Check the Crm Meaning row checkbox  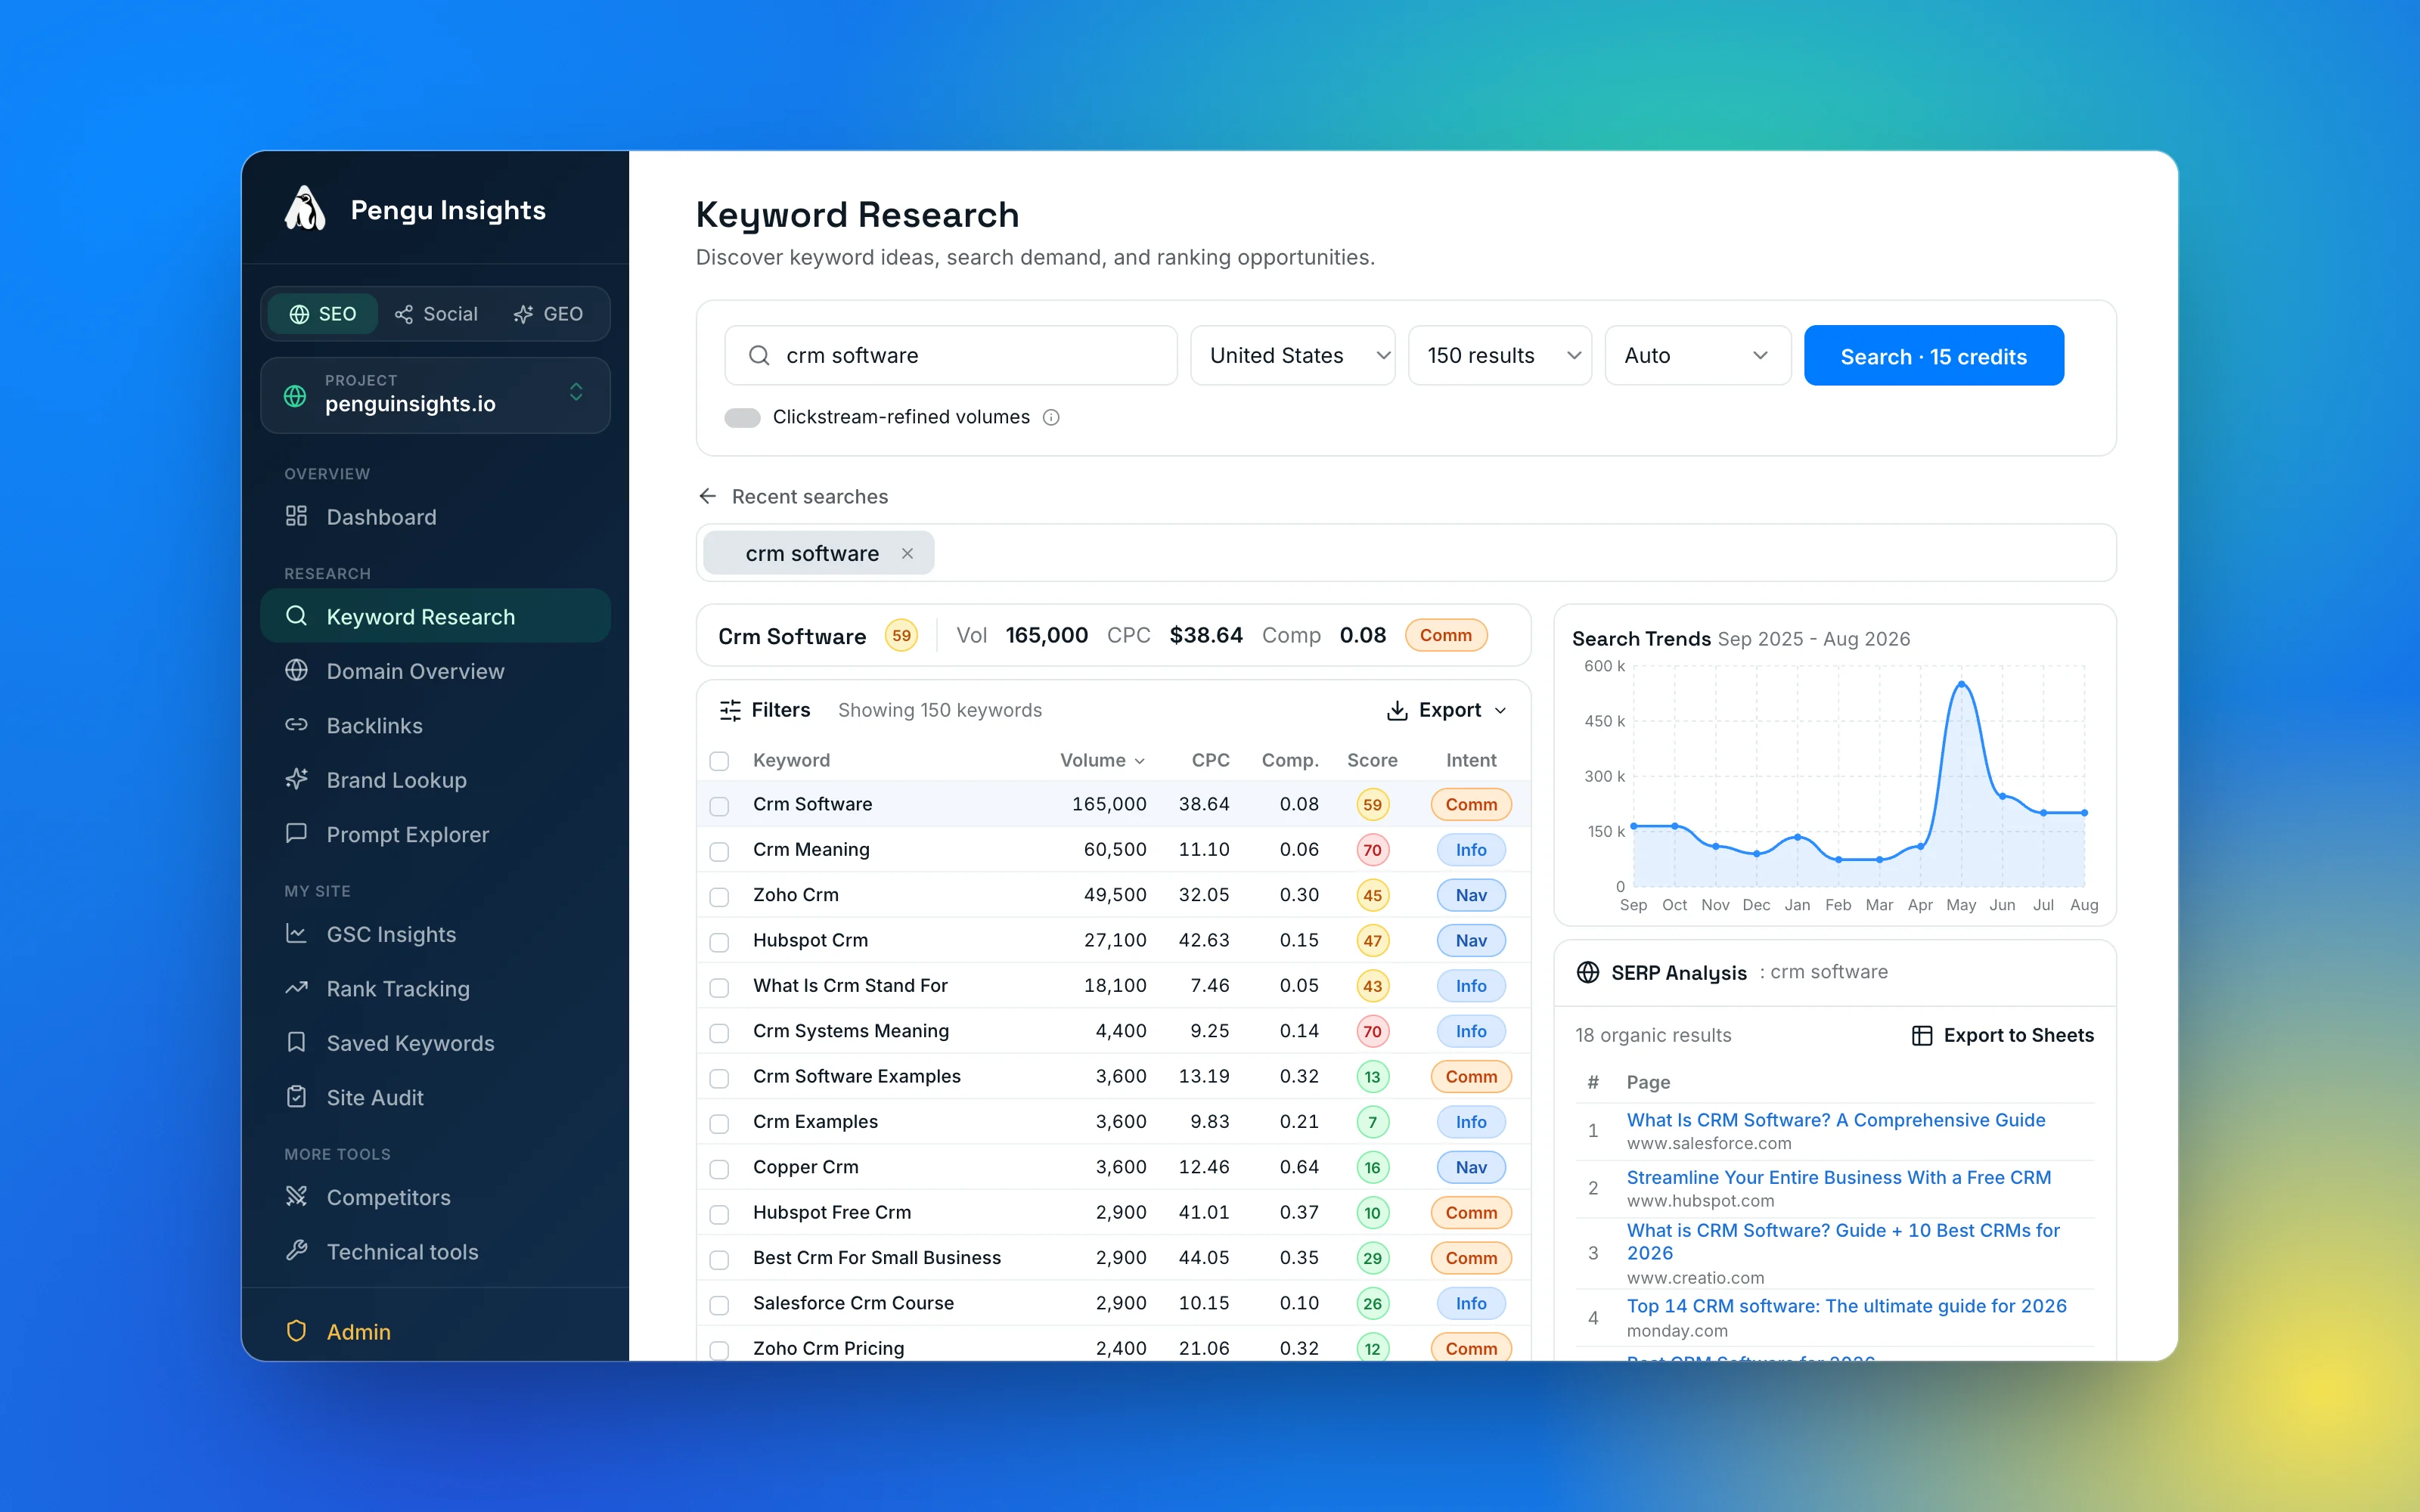(719, 851)
